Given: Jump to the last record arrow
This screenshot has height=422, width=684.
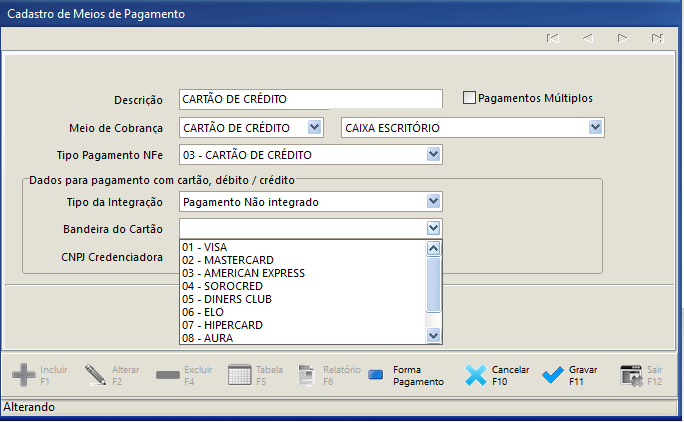Looking at the screenshot, I should pyautogui.click(x=657, y=38).
